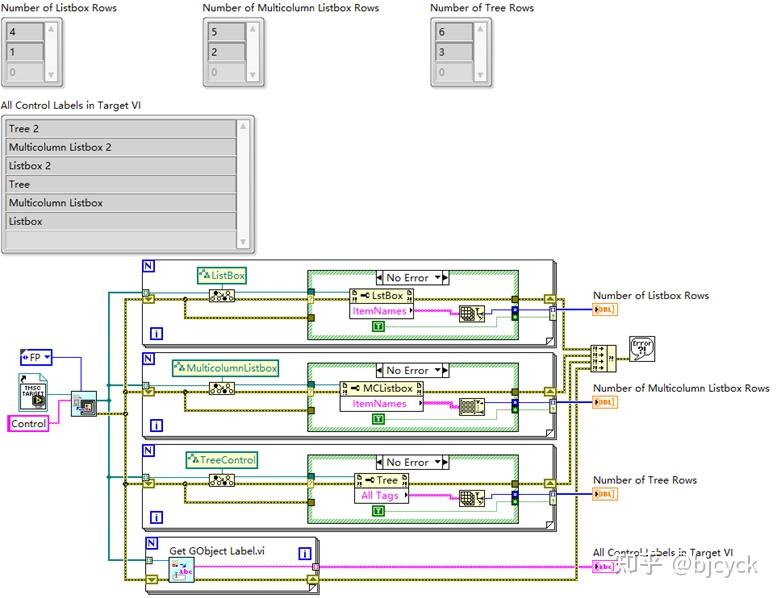Click the iteration terminal of ListBox loop
This screenshot has height=598, width=777.
pos(157,334)
